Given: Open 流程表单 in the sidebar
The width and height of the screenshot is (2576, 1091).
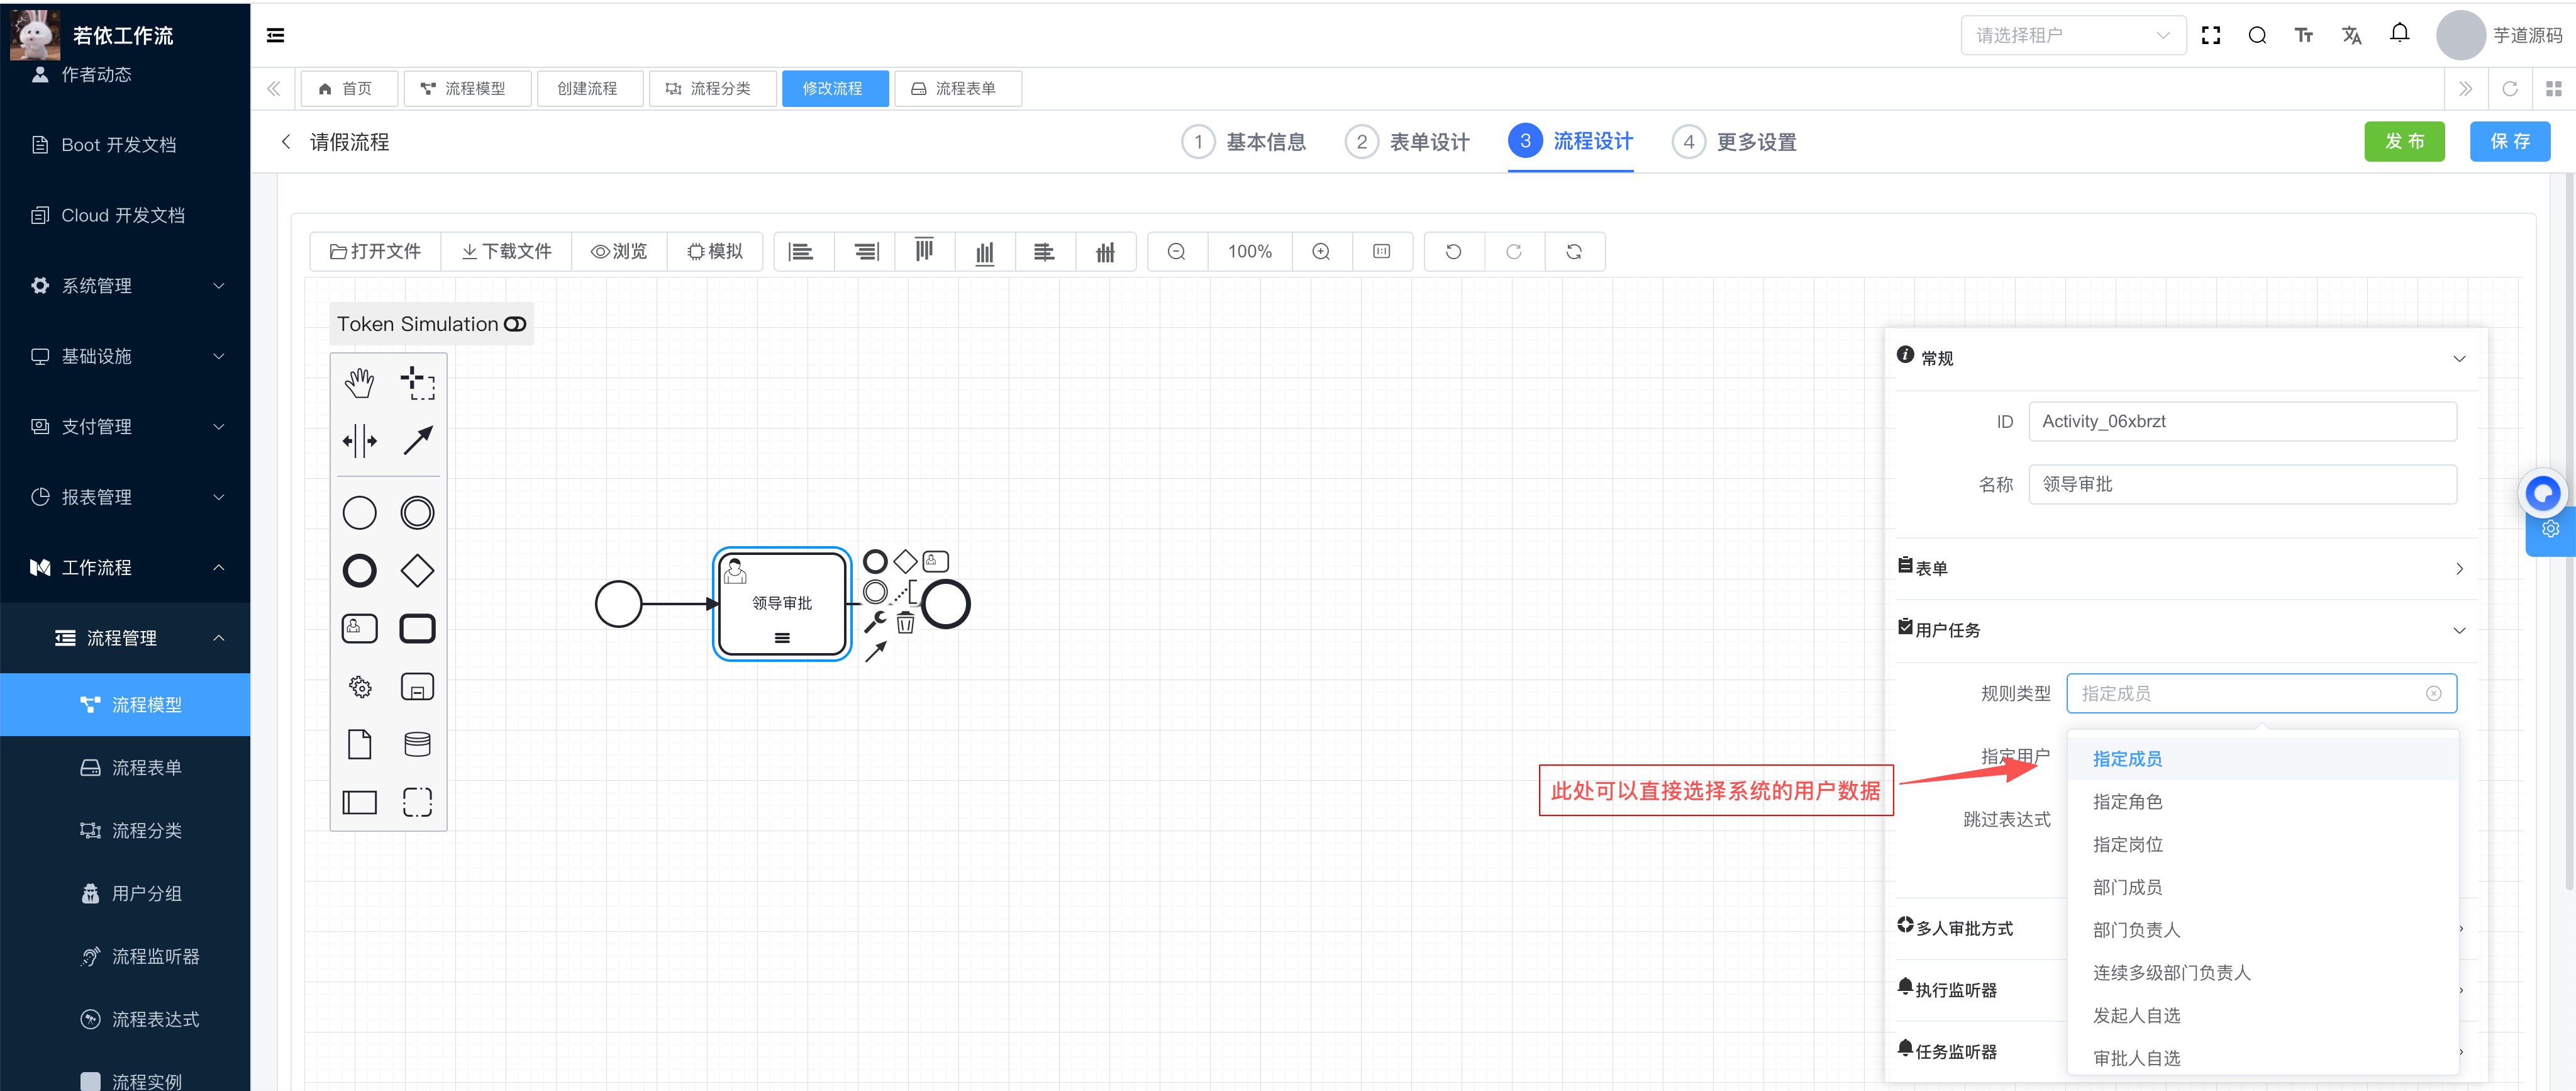Looking at the screenshot, I should tap(125, 767).
